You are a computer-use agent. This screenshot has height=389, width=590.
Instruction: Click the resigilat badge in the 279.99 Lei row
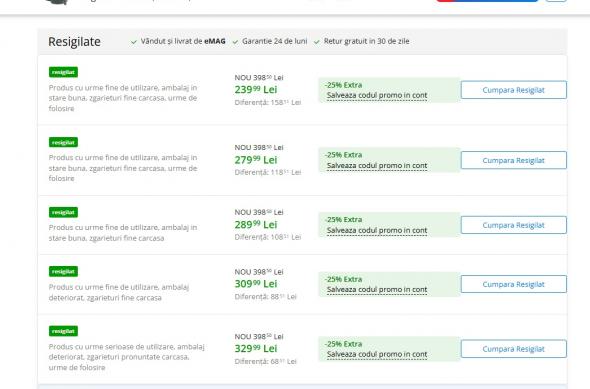tap(63, 143)
